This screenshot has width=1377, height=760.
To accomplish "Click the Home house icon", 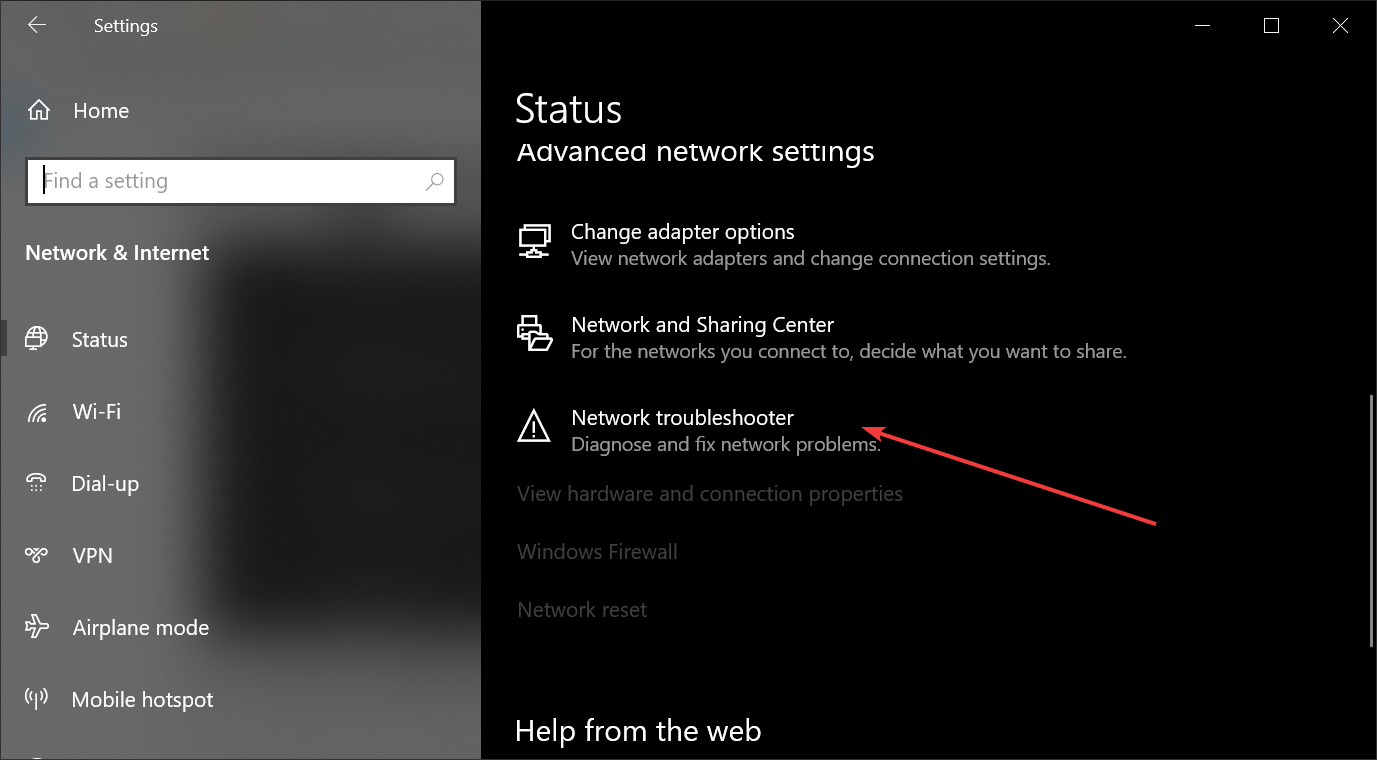I will click(38, 111).
